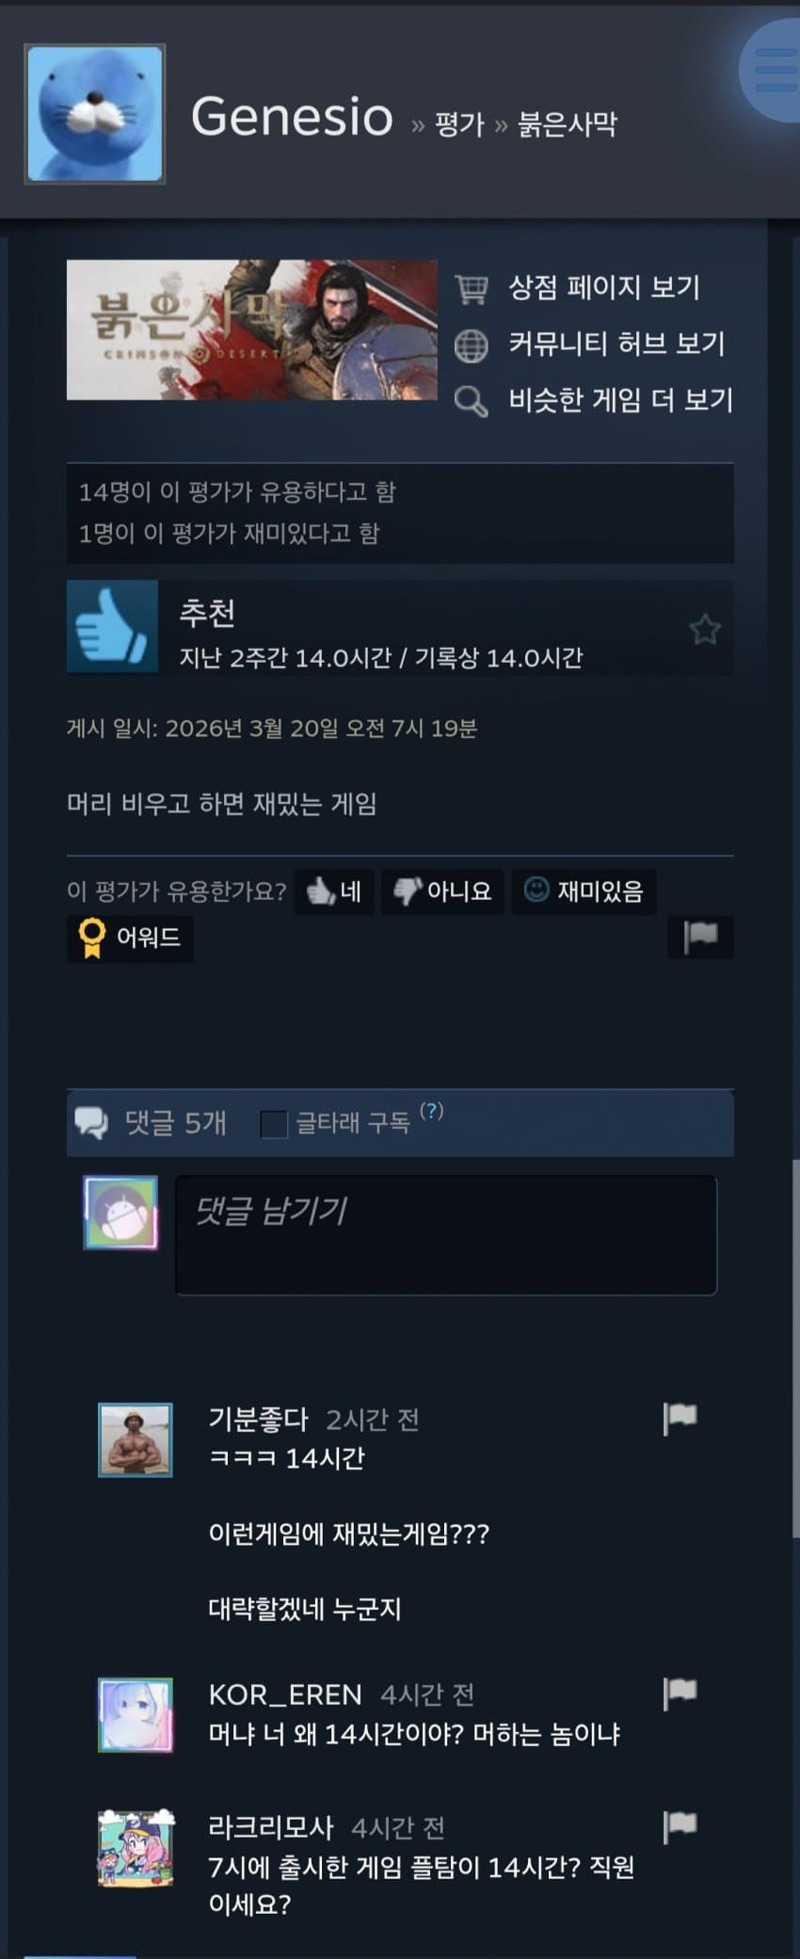This screenshot has height=1959, width=800.
Task: Click the shopping cart store page icon
Action: click(471, 288)
